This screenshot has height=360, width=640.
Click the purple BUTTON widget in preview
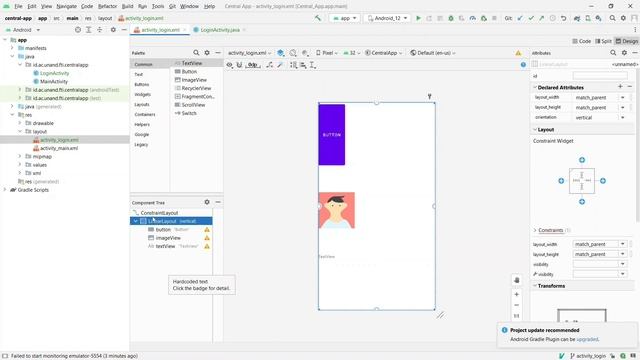coord(332,135)
